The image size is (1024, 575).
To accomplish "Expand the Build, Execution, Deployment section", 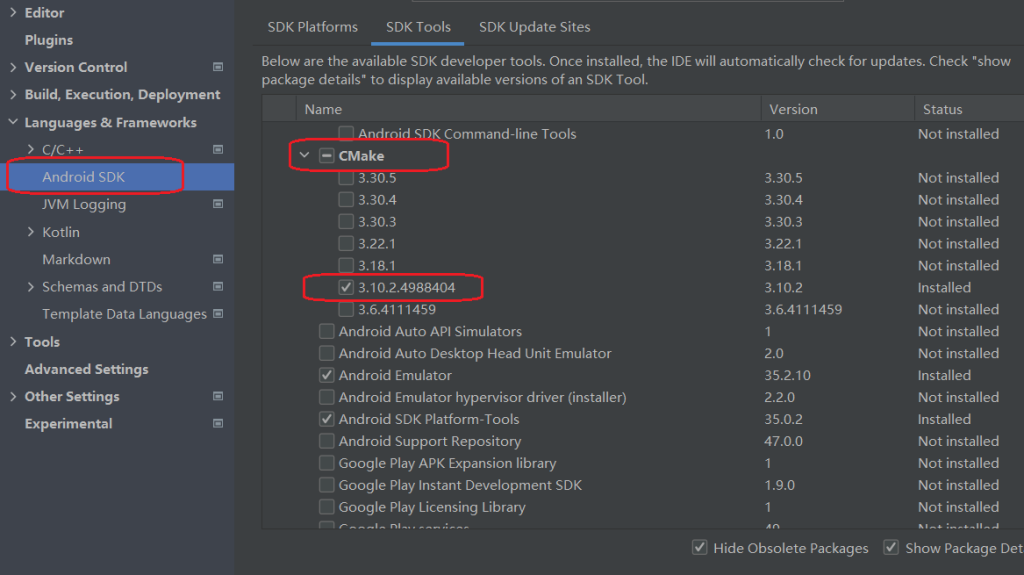I will [x=13, y=95].
